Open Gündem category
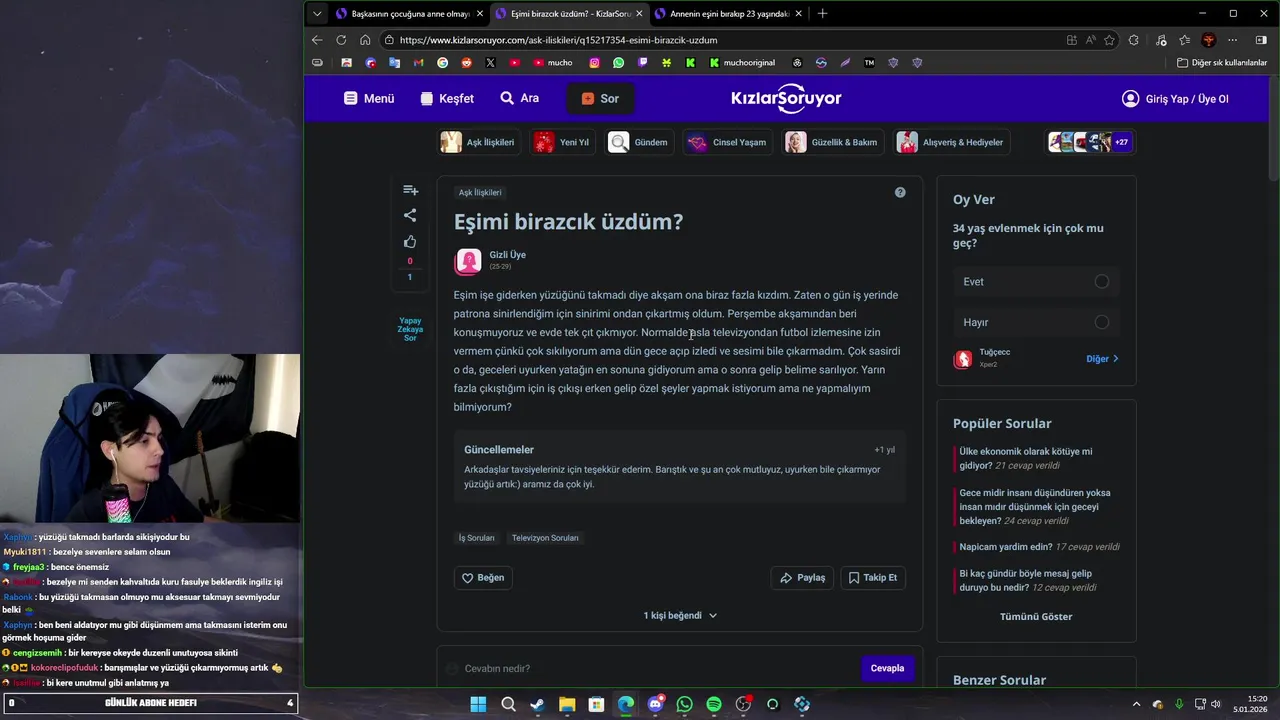 pyautogui.click(x=639, y=142)
